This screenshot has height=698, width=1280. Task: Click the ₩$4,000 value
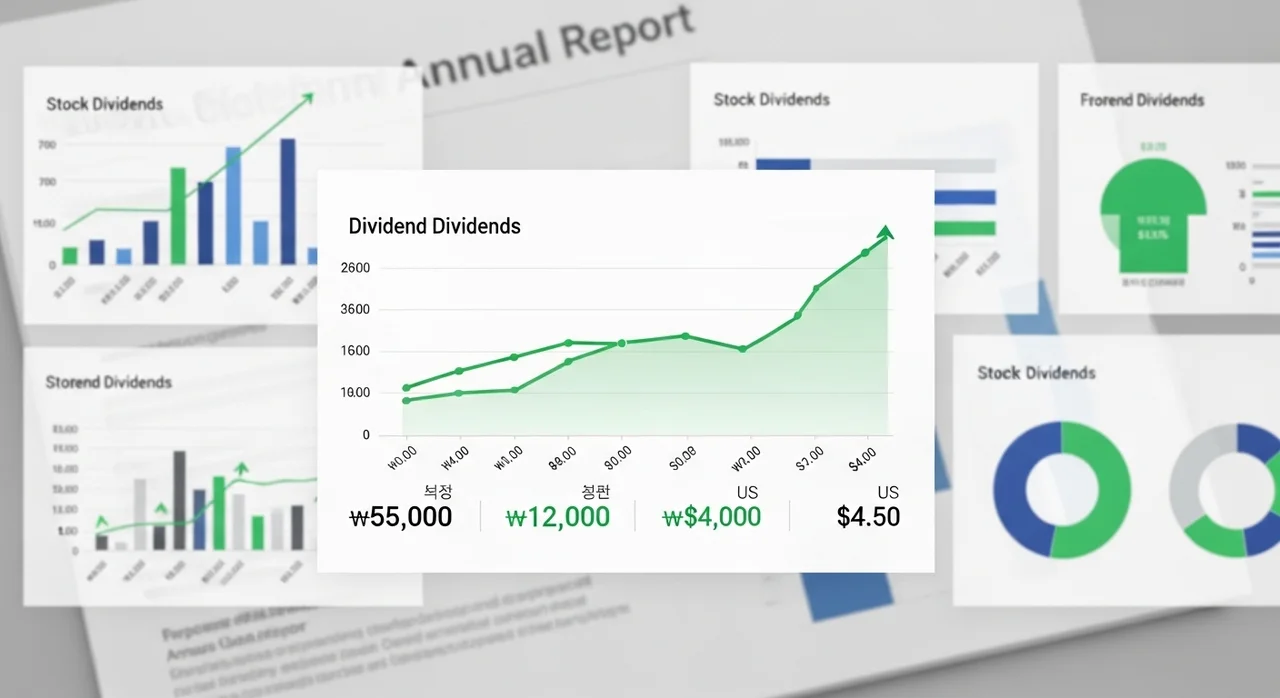pyautogui.click(x=711, y=517)
